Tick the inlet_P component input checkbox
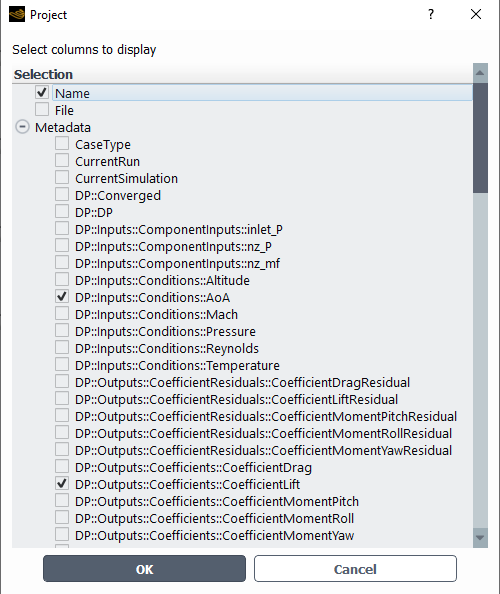This screenshot has height=594, width=500. (62, 229)
